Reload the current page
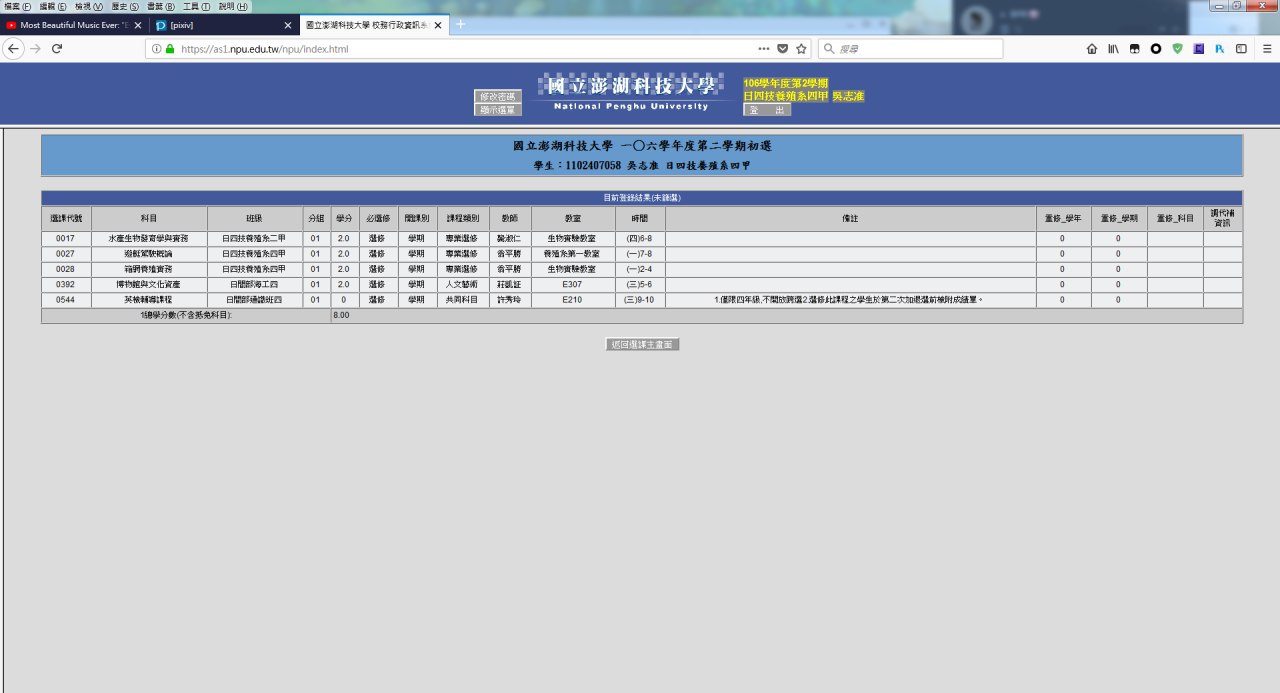 (57, 49)
